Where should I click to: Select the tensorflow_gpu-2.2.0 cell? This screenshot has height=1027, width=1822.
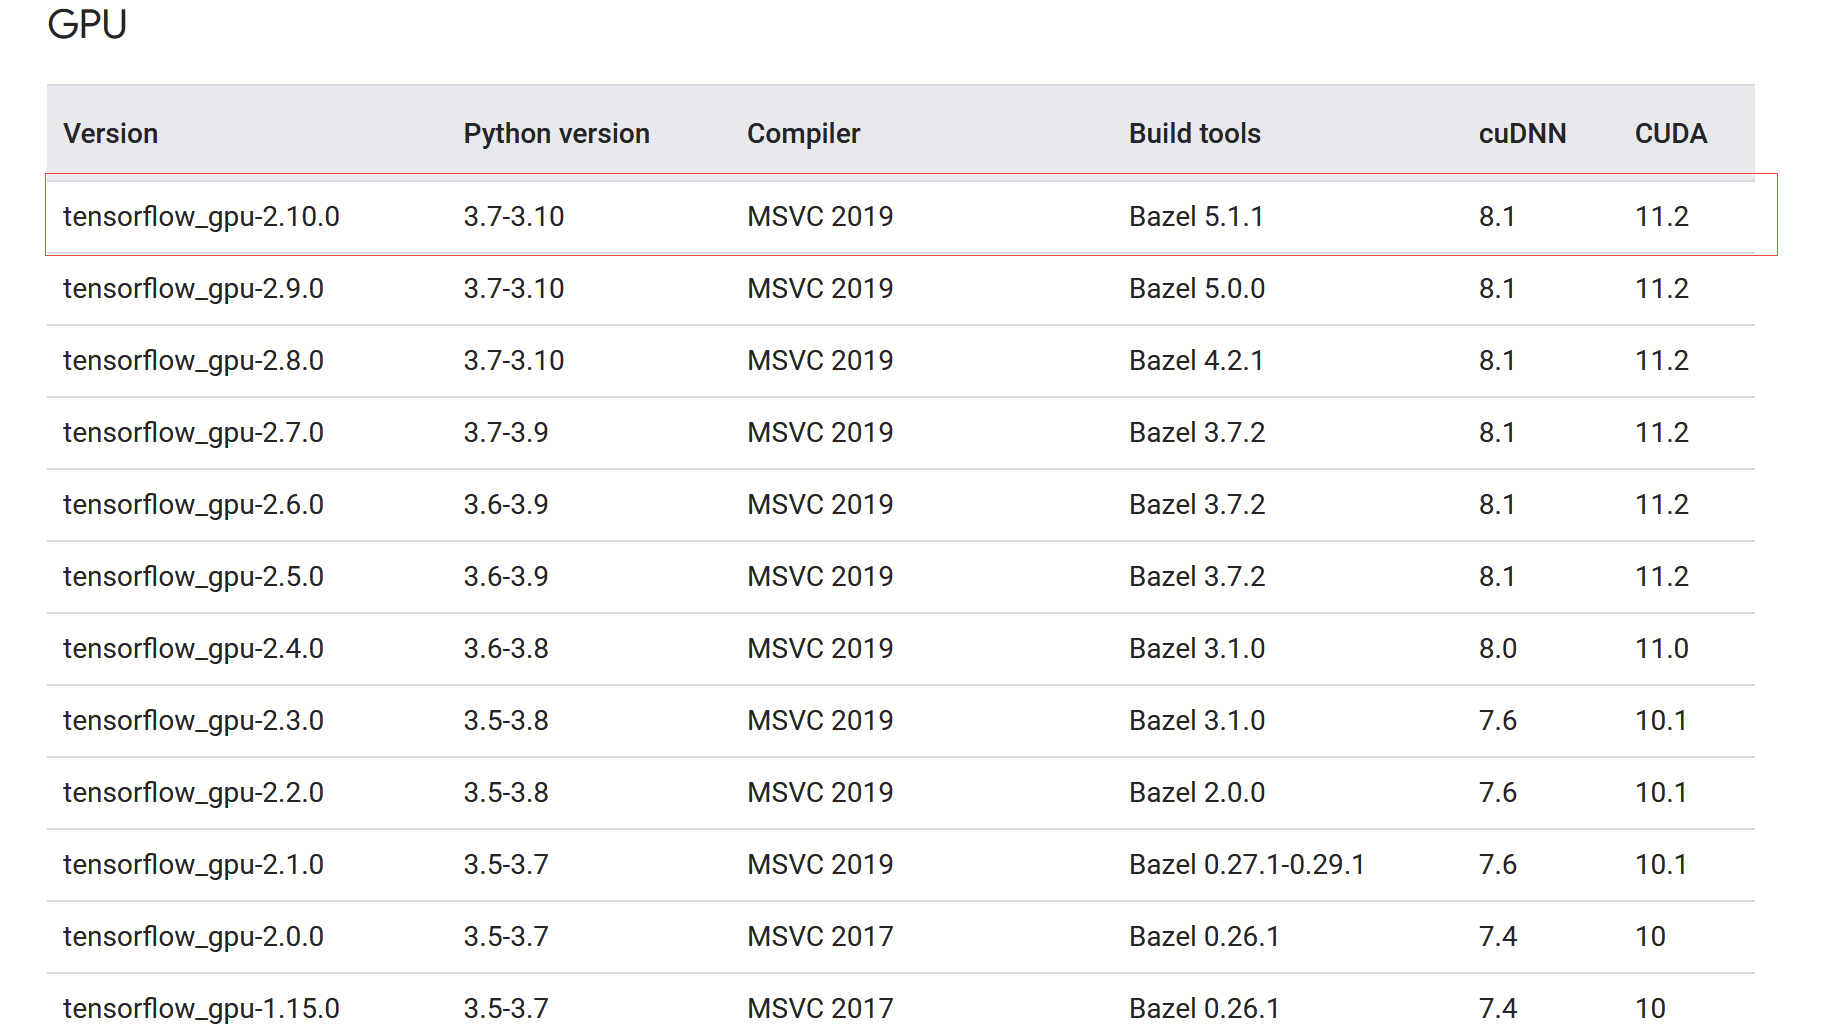[193, 792]
